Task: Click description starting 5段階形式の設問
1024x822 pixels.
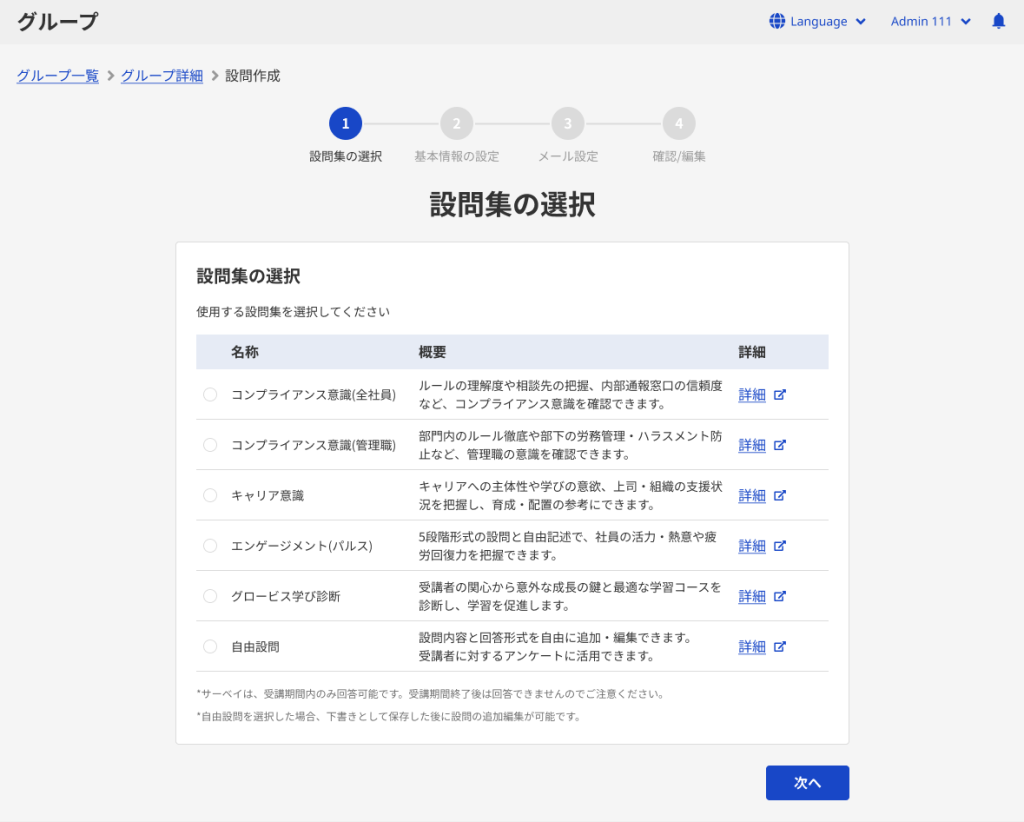Action: click(x=568, y=546)
